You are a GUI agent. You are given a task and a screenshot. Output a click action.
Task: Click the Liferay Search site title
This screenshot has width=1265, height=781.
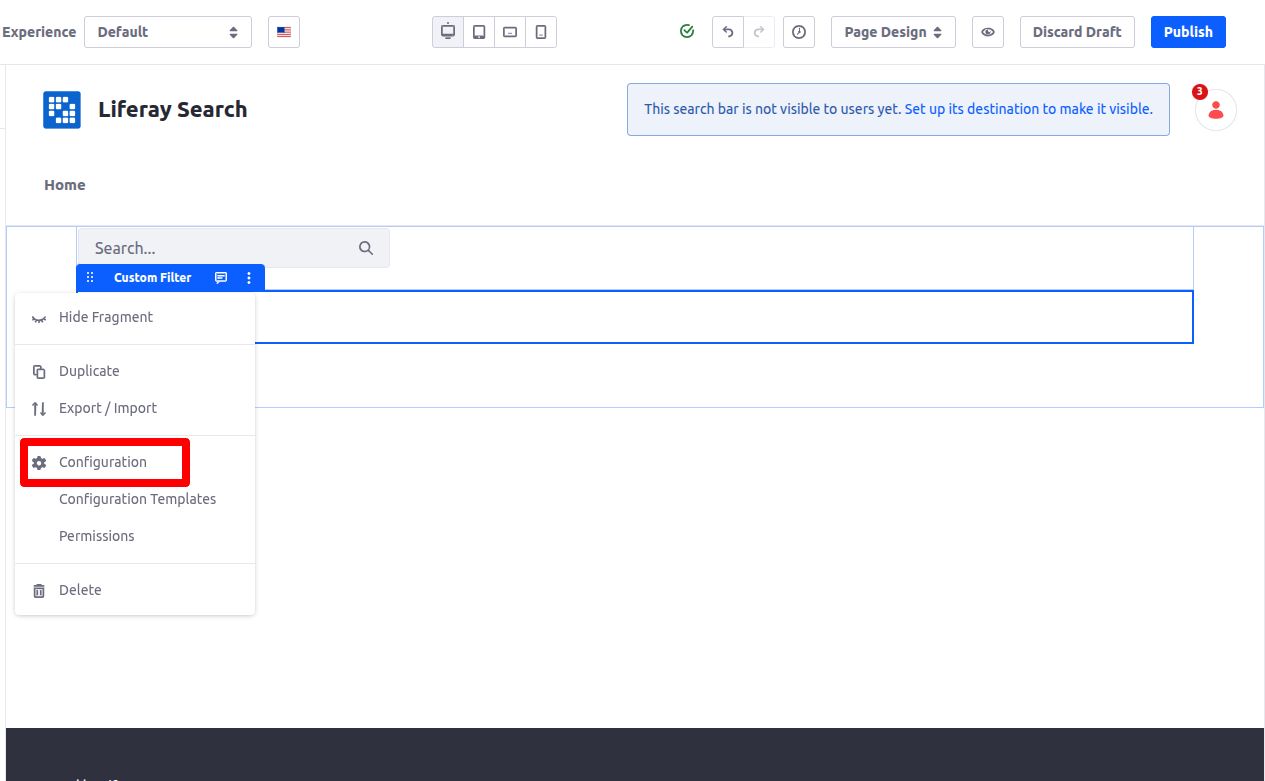coord(172,110)
